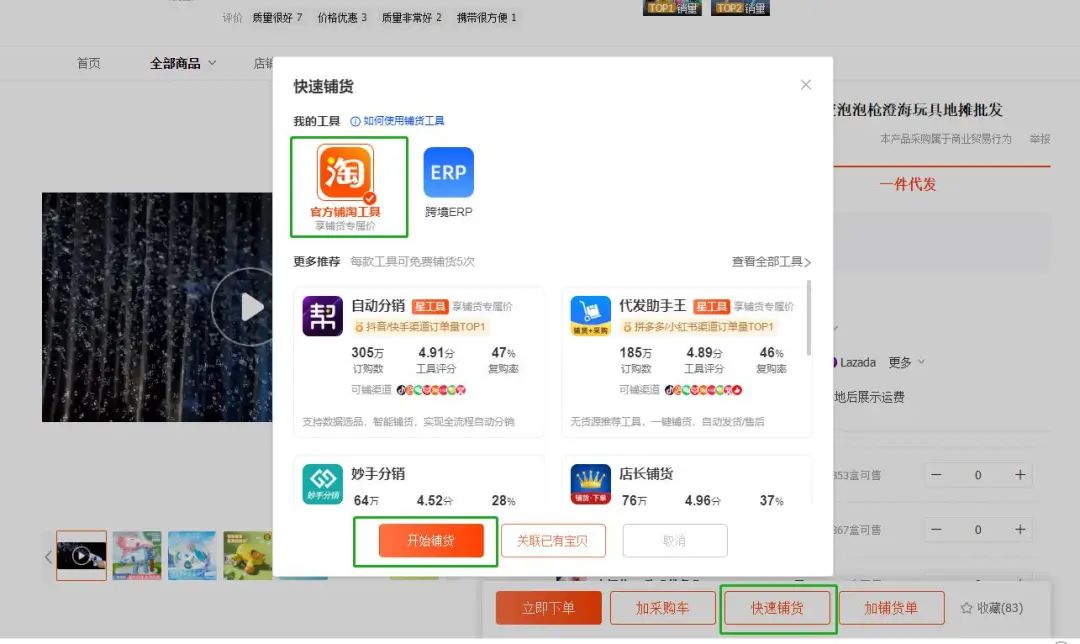The width and height of the screenshot is (1080, 644).
Task: Switch to the 一件代发 tab
Action: tap(908, 185)
